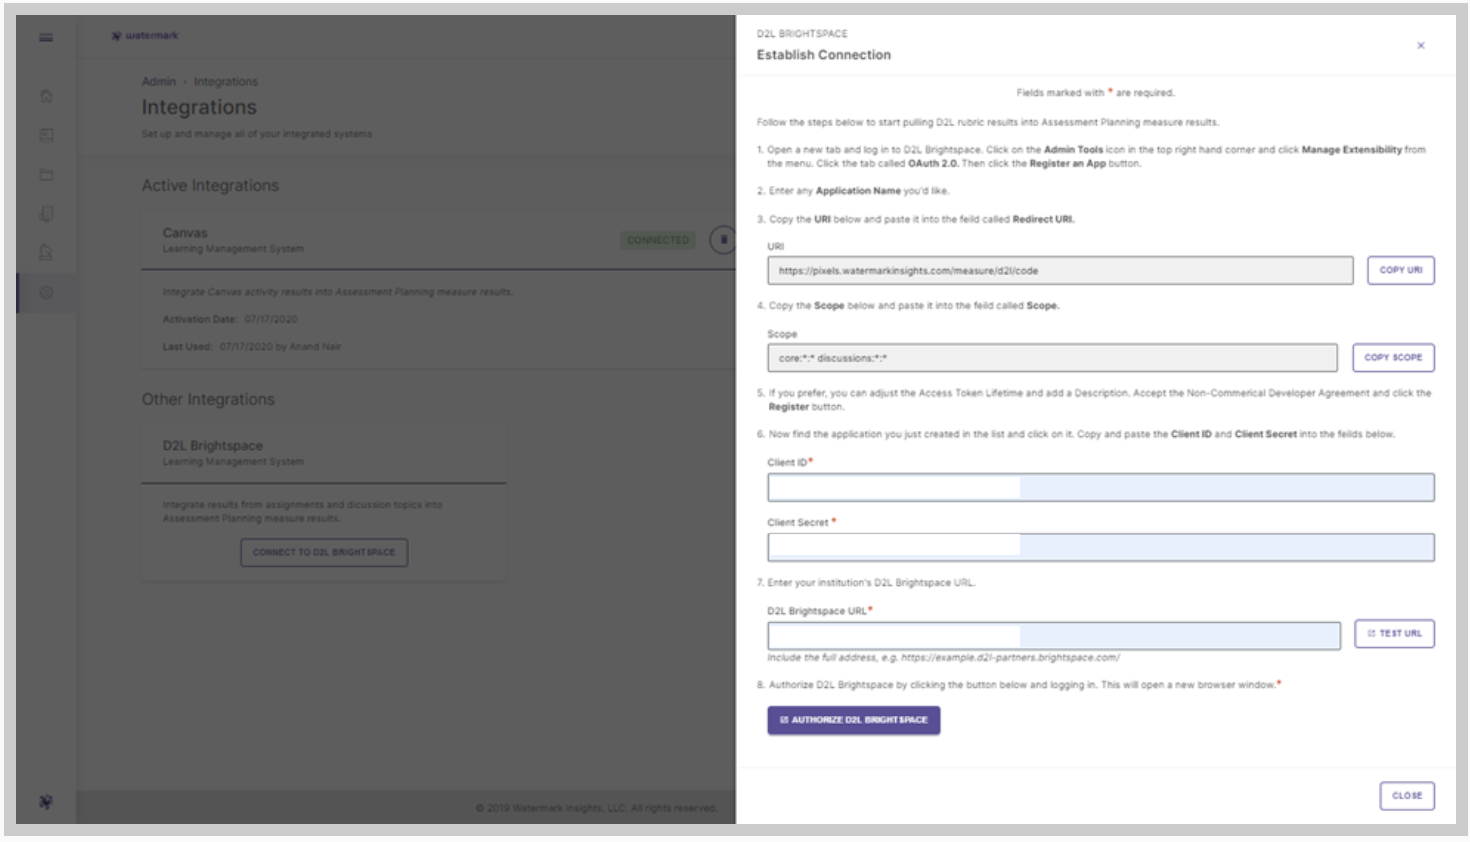Viewport: 1470px width, 842px height.
Task: Close the panel with the CLOSE button
Action: (1408, 794)
